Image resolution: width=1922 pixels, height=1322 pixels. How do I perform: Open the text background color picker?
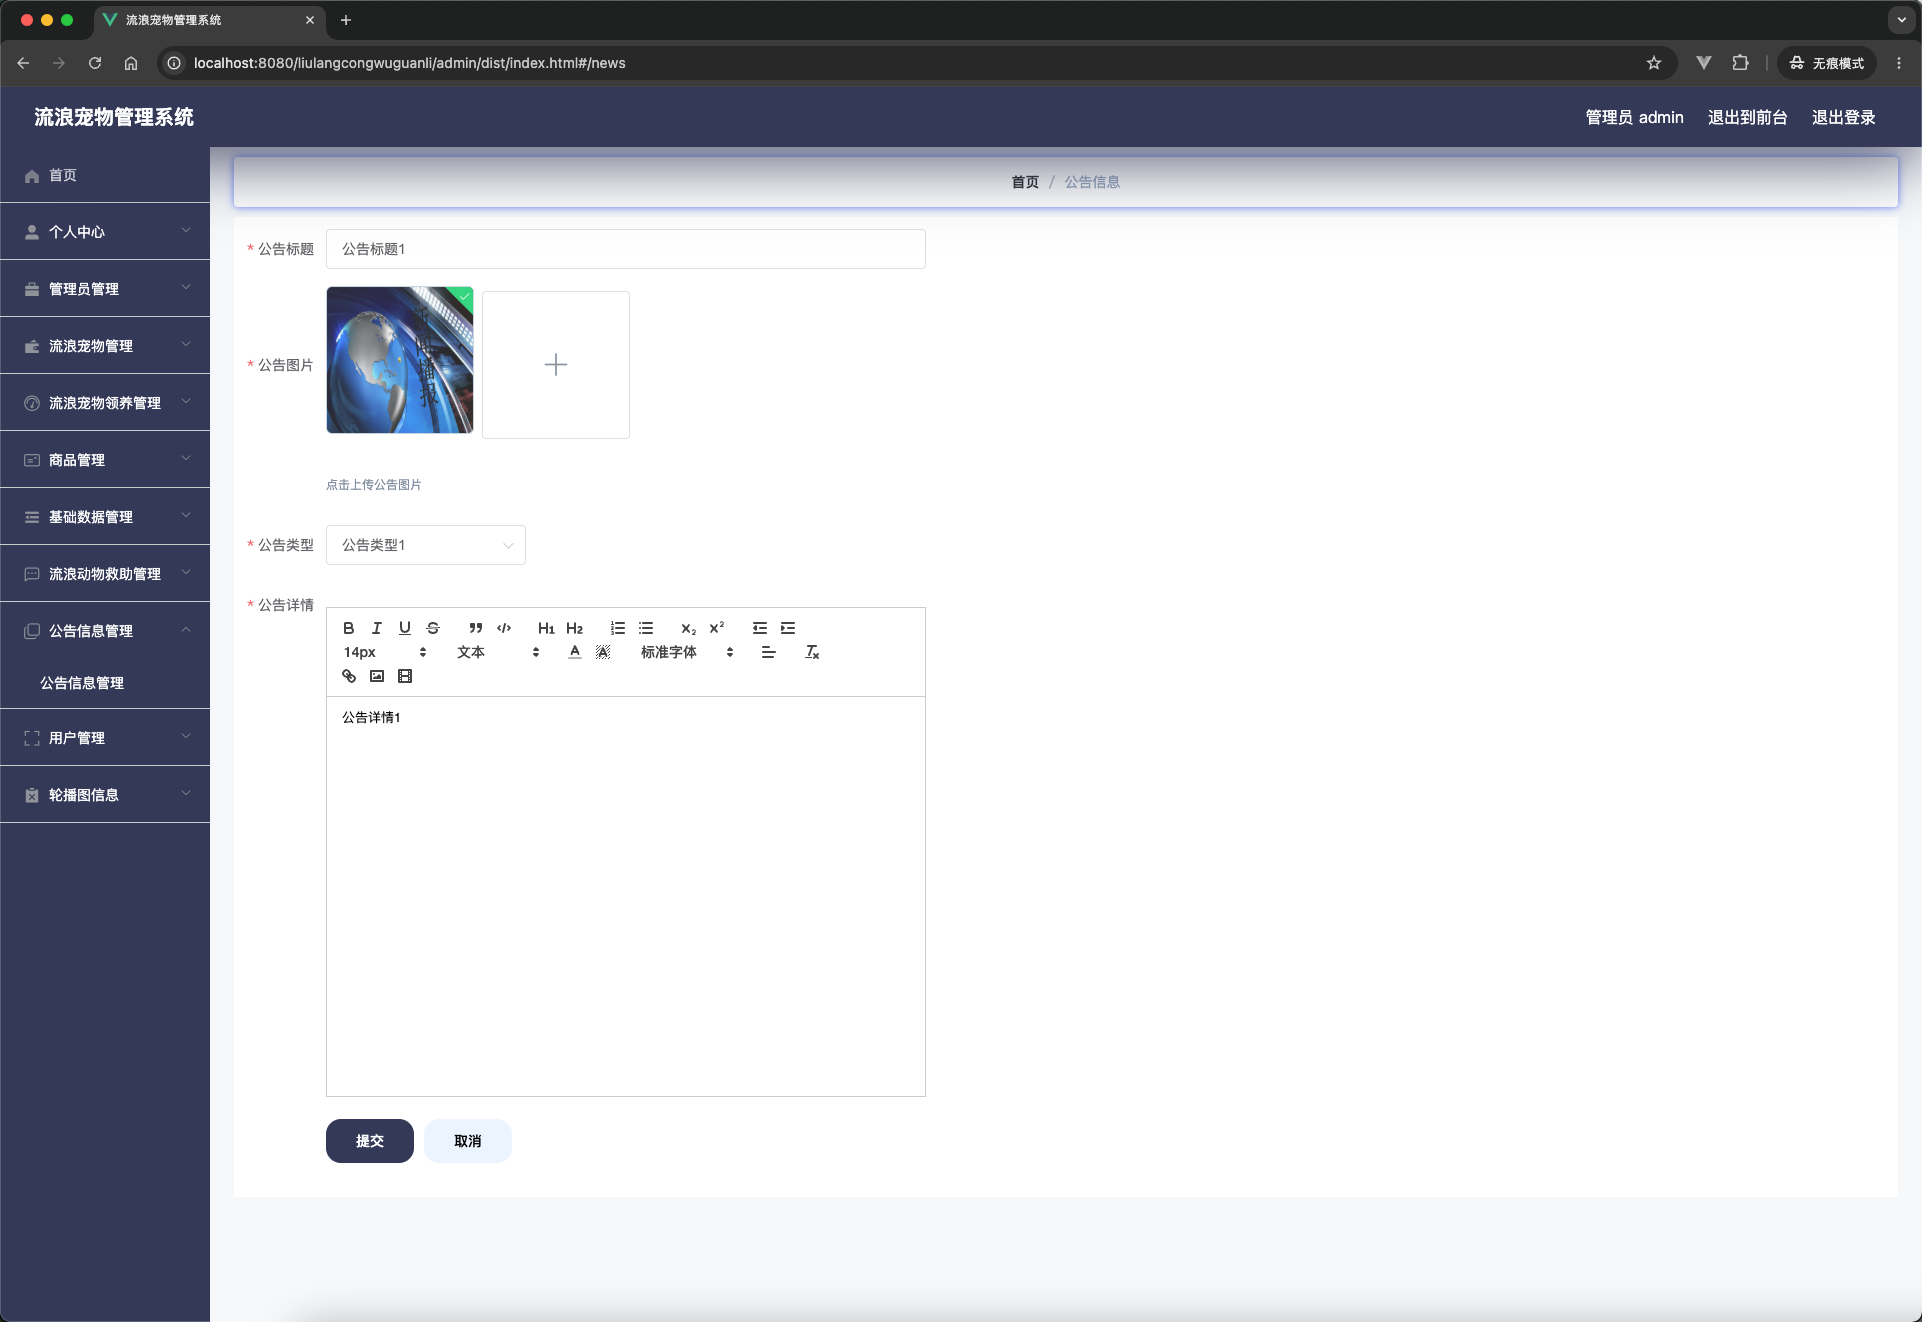tap(602, 652)
